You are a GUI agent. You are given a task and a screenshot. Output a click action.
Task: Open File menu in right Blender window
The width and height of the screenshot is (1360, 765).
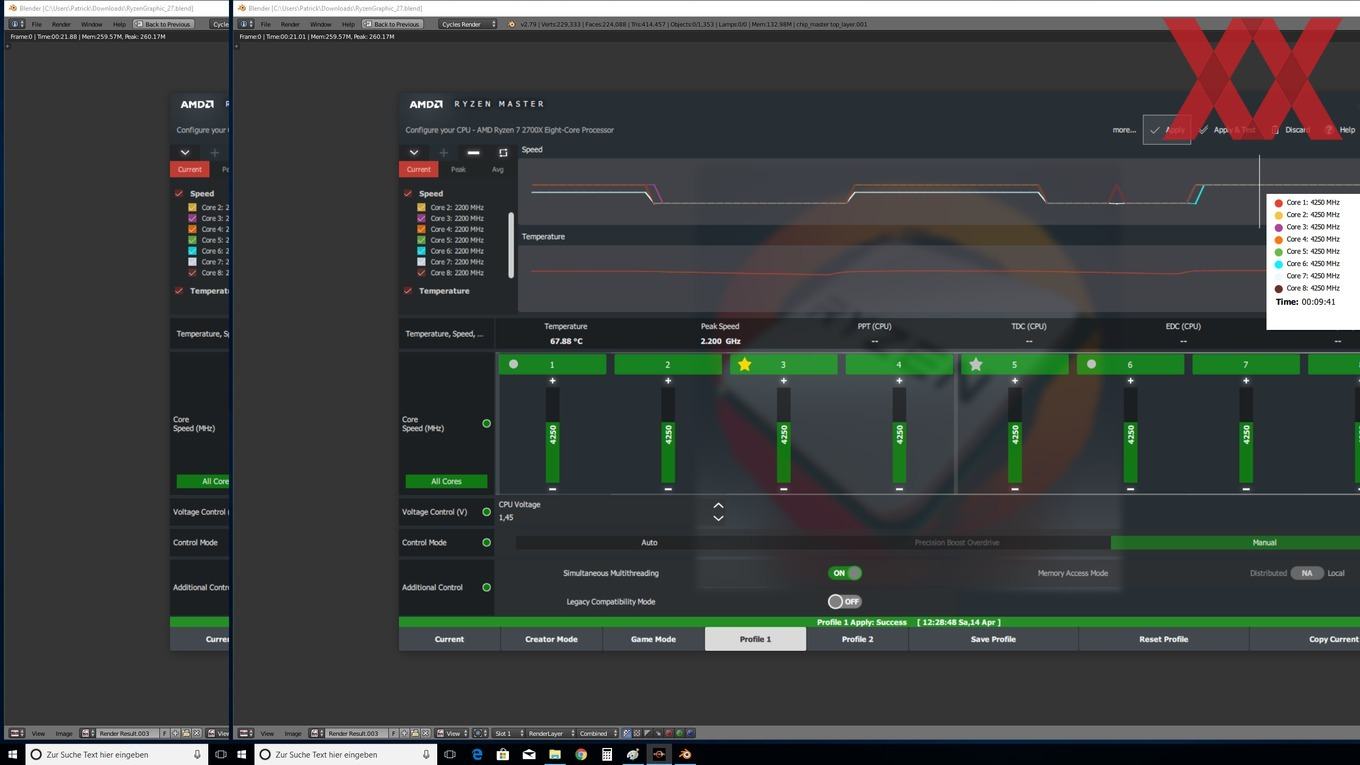click(264, 24)
